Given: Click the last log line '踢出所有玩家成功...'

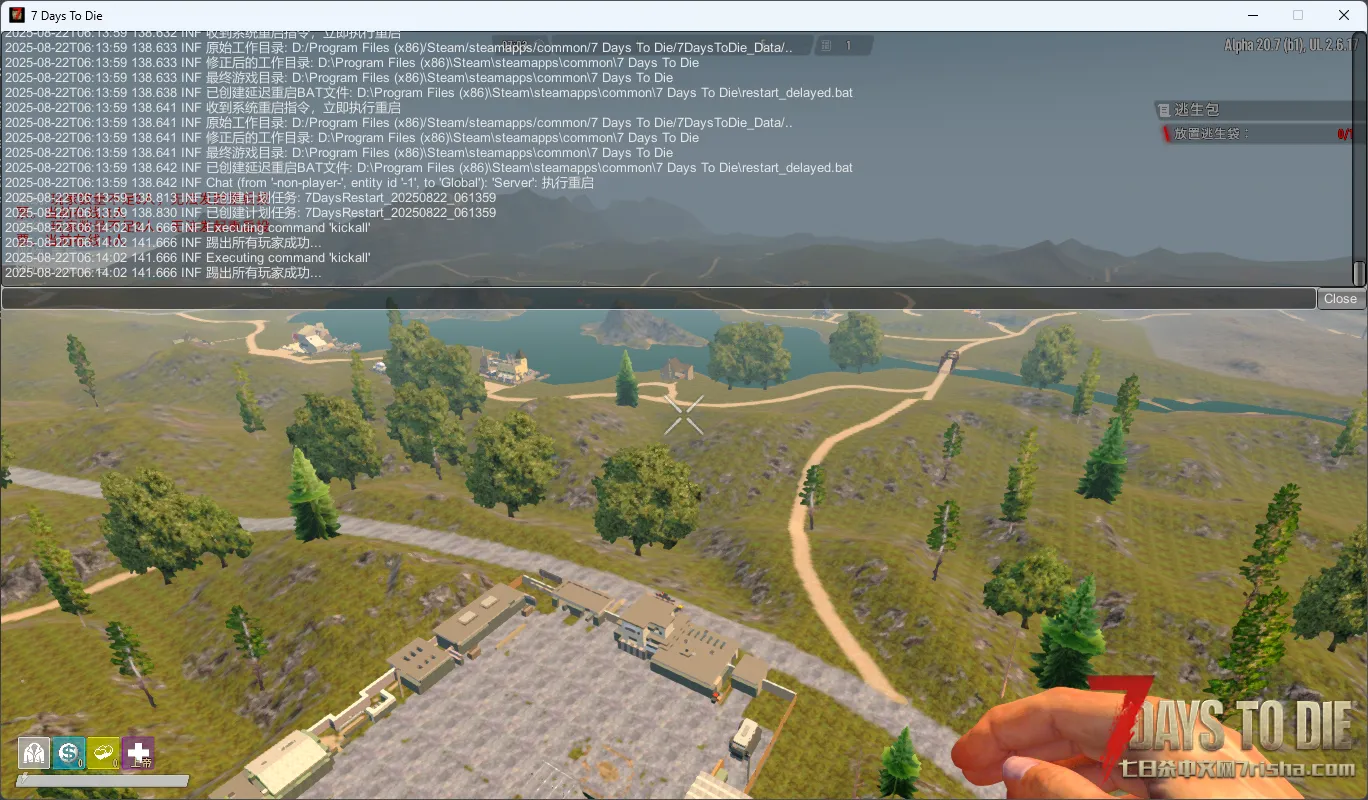Looking at the screenshot, I should [163, 272].
